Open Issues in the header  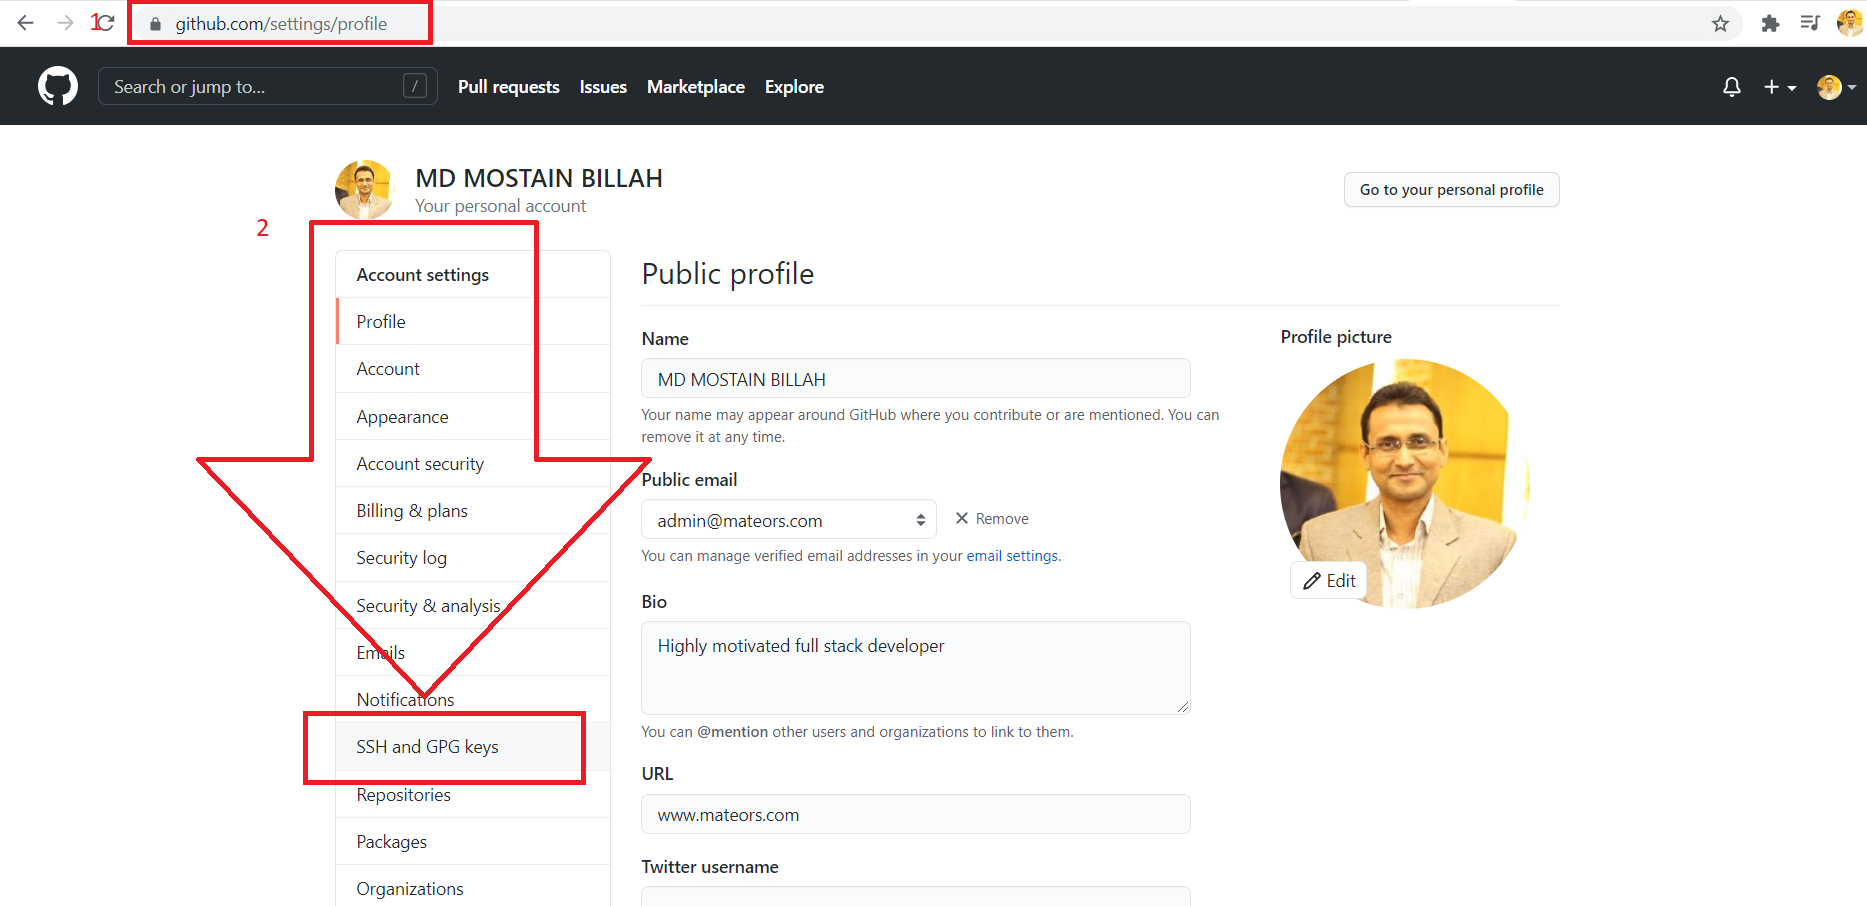click(603, 87)
